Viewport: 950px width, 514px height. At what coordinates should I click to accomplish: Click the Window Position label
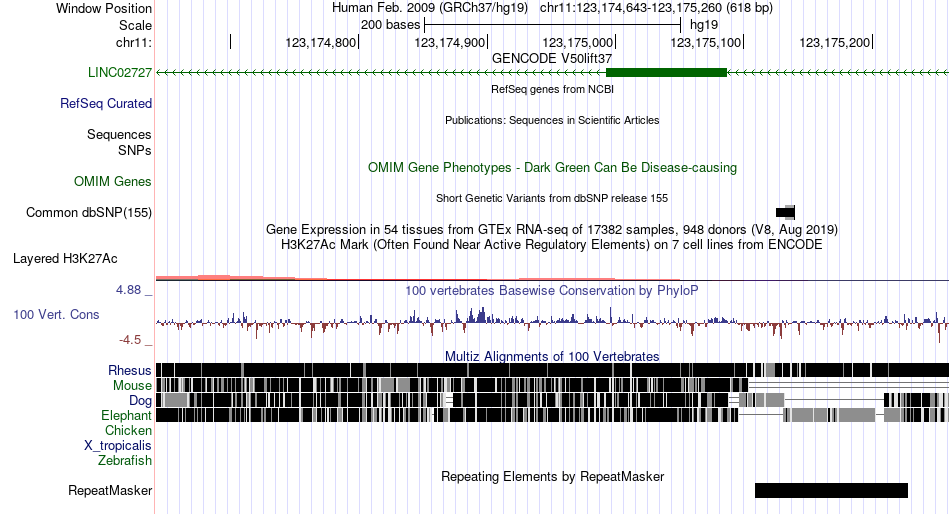104,8
